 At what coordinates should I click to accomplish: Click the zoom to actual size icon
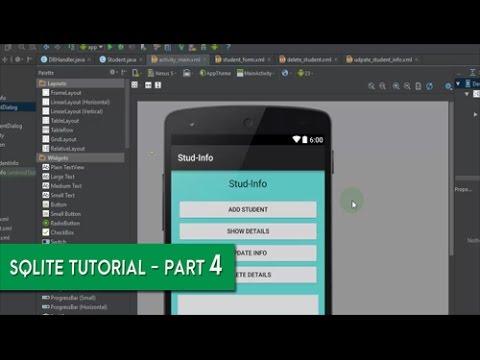click(x=383, y=86)
